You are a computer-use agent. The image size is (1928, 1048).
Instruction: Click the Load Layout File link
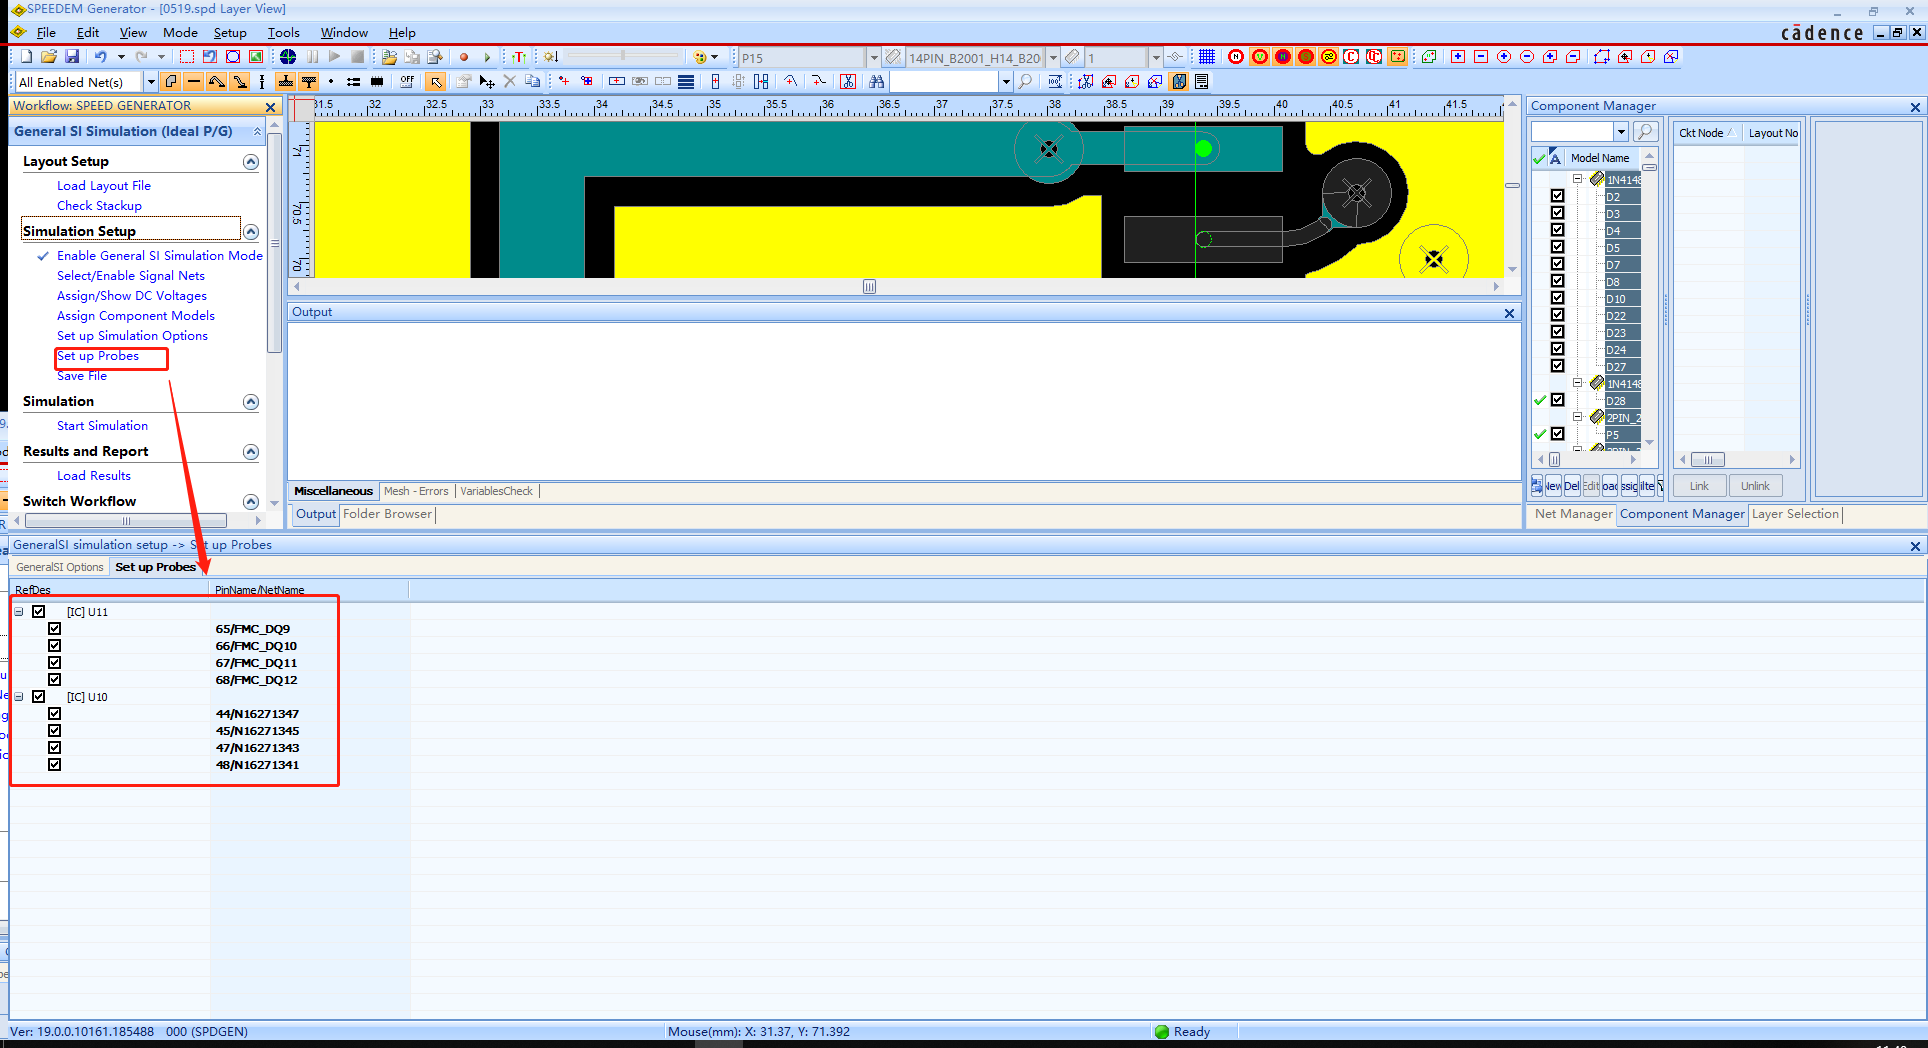pyautogui.click(x=104, y=186)
